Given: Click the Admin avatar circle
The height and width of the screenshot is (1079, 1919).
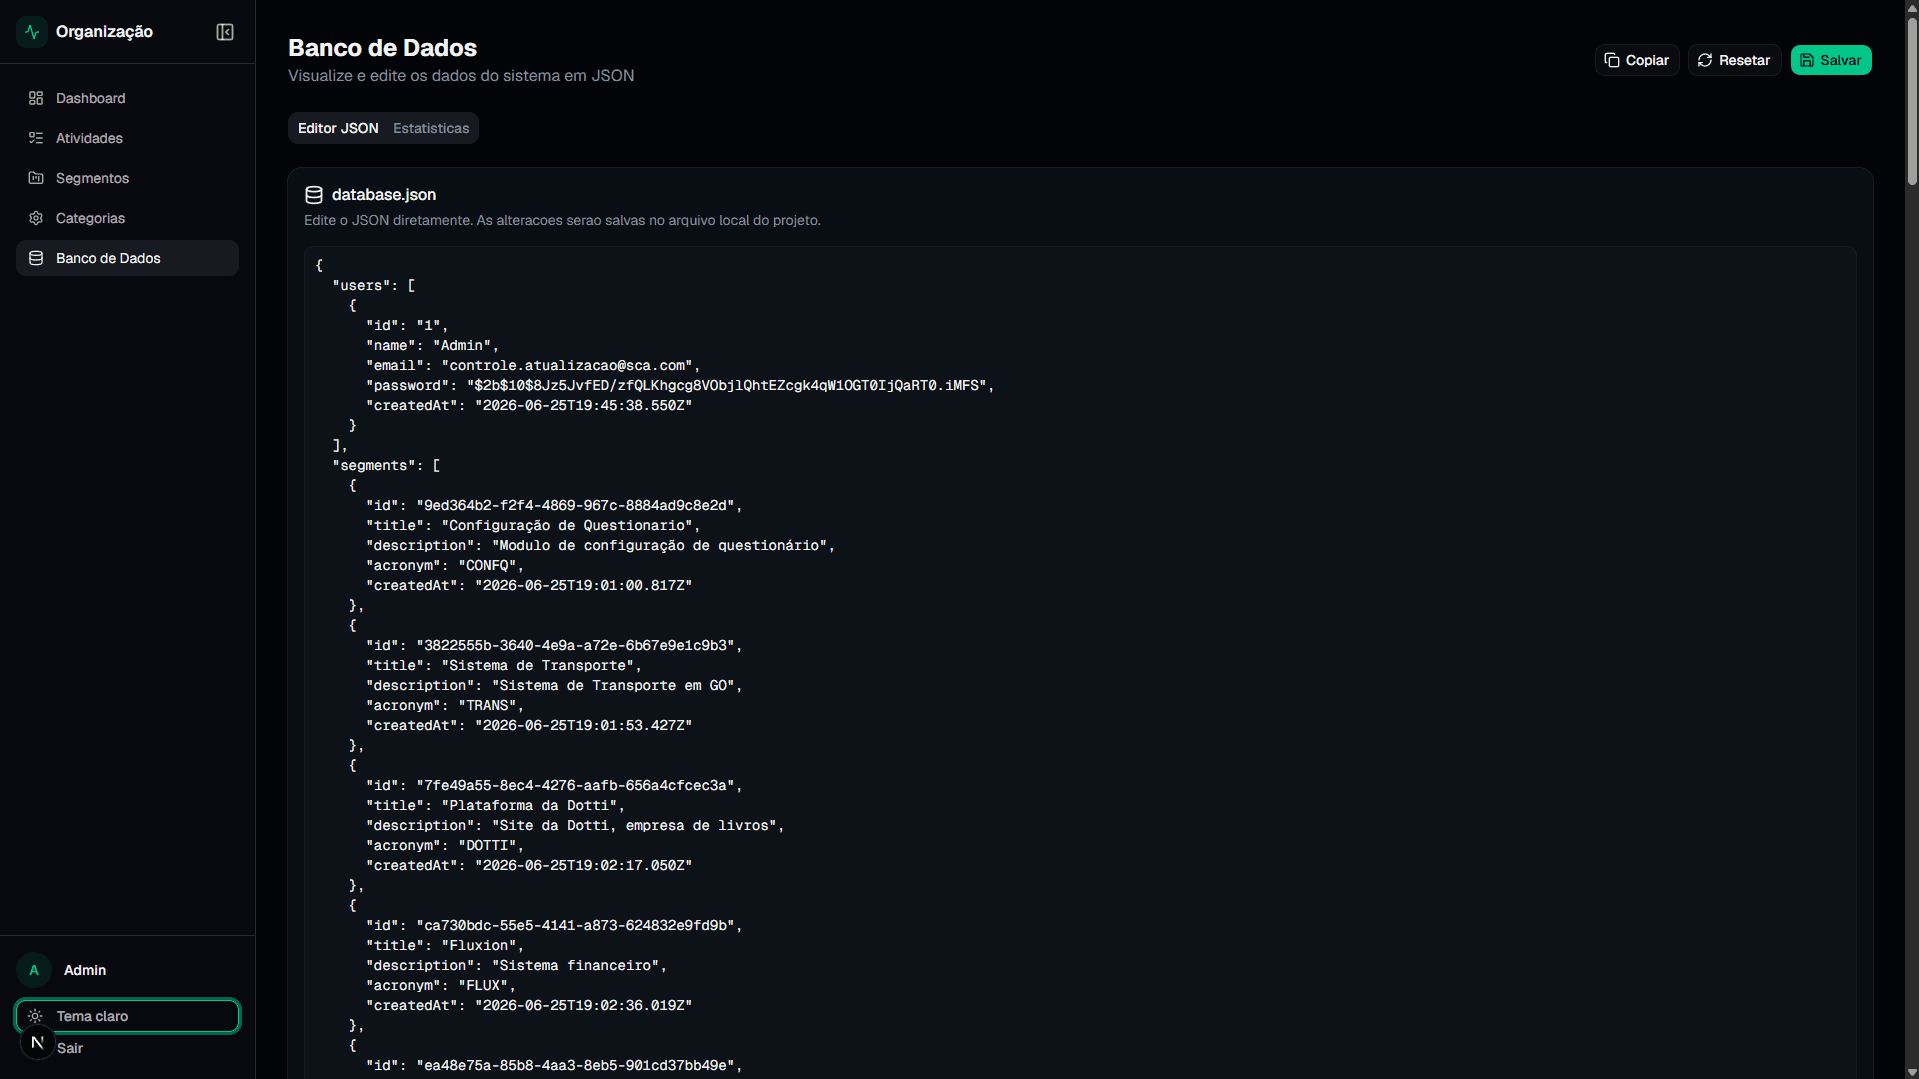Looking at the screenshot, I should point(34,970).
